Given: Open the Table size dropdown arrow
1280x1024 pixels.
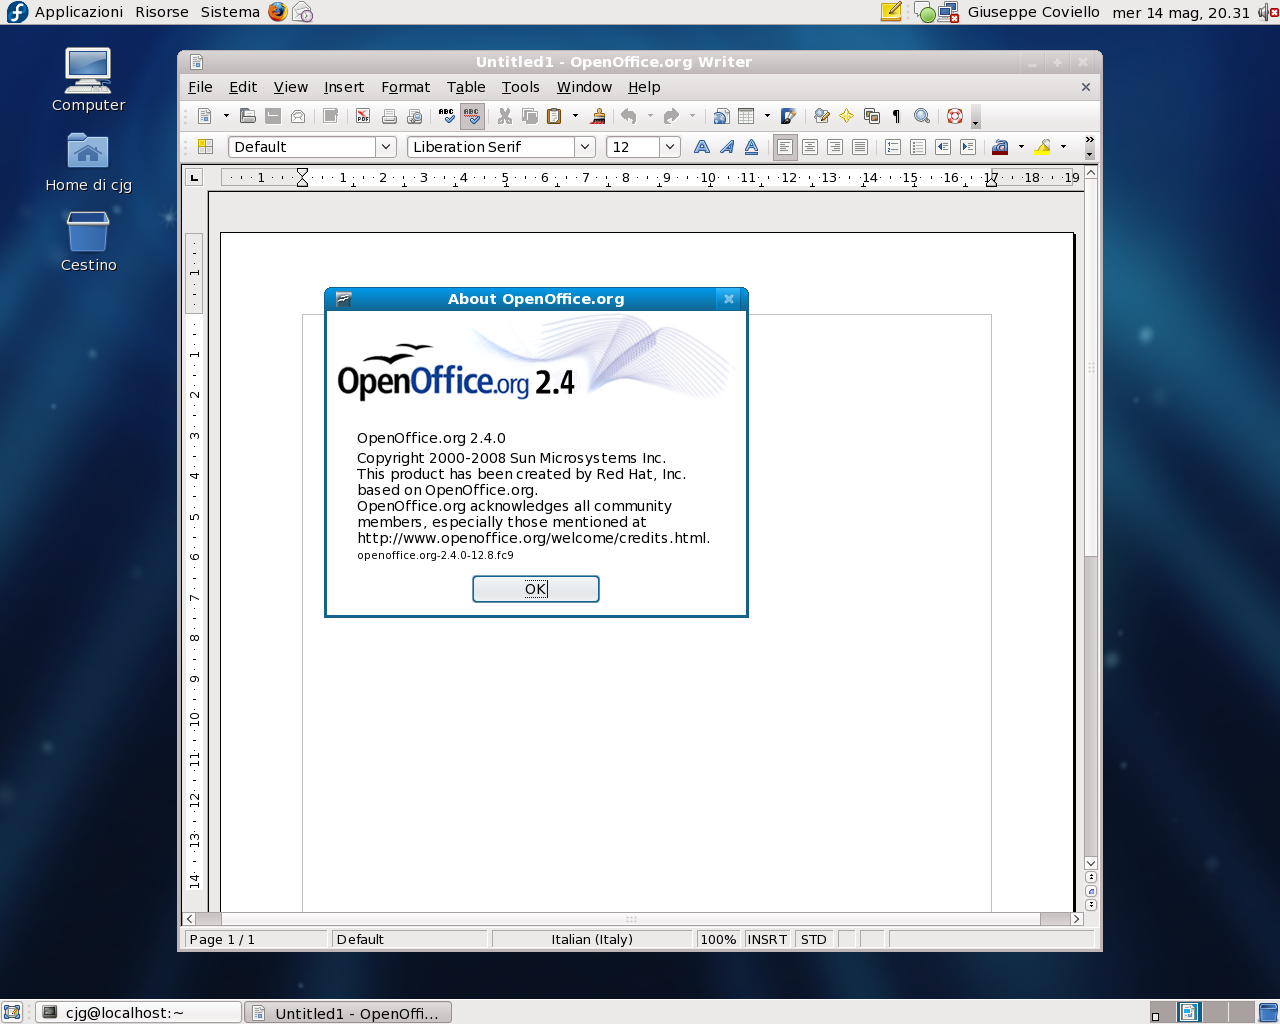Looking at the screenshot, I should [767, 116].
